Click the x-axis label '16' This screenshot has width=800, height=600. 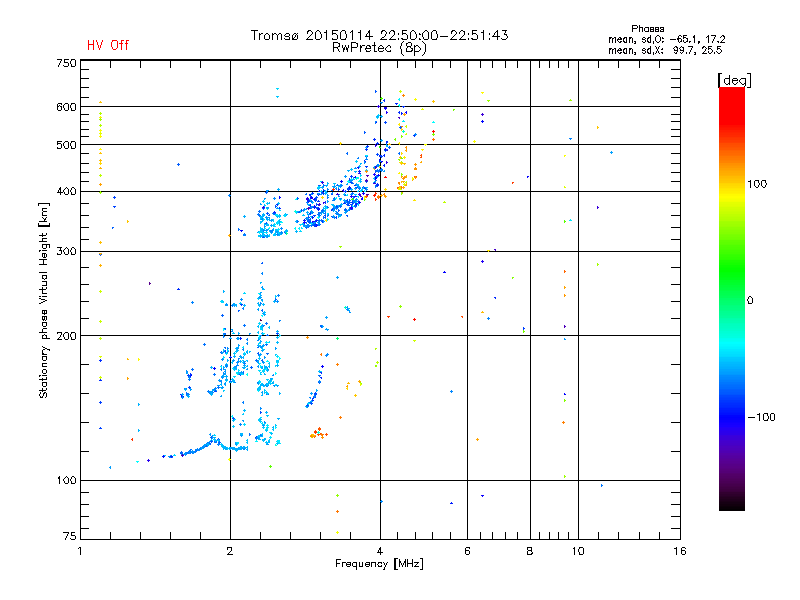tap(680, 551)
